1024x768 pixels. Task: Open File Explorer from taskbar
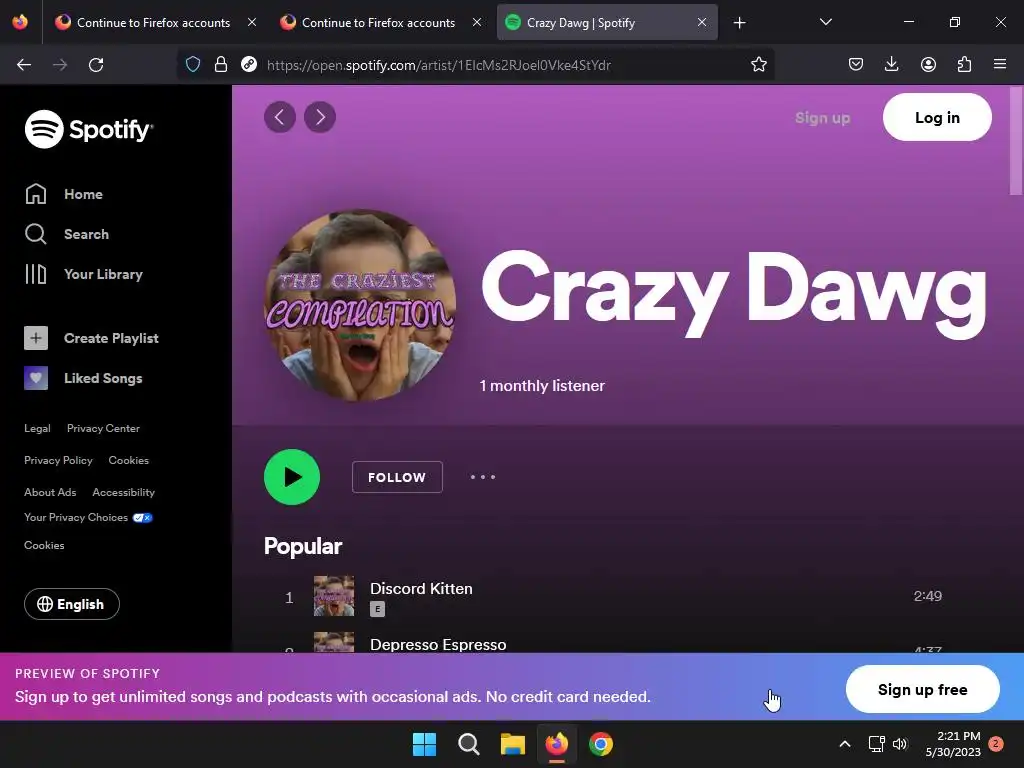tap(513, 744)
